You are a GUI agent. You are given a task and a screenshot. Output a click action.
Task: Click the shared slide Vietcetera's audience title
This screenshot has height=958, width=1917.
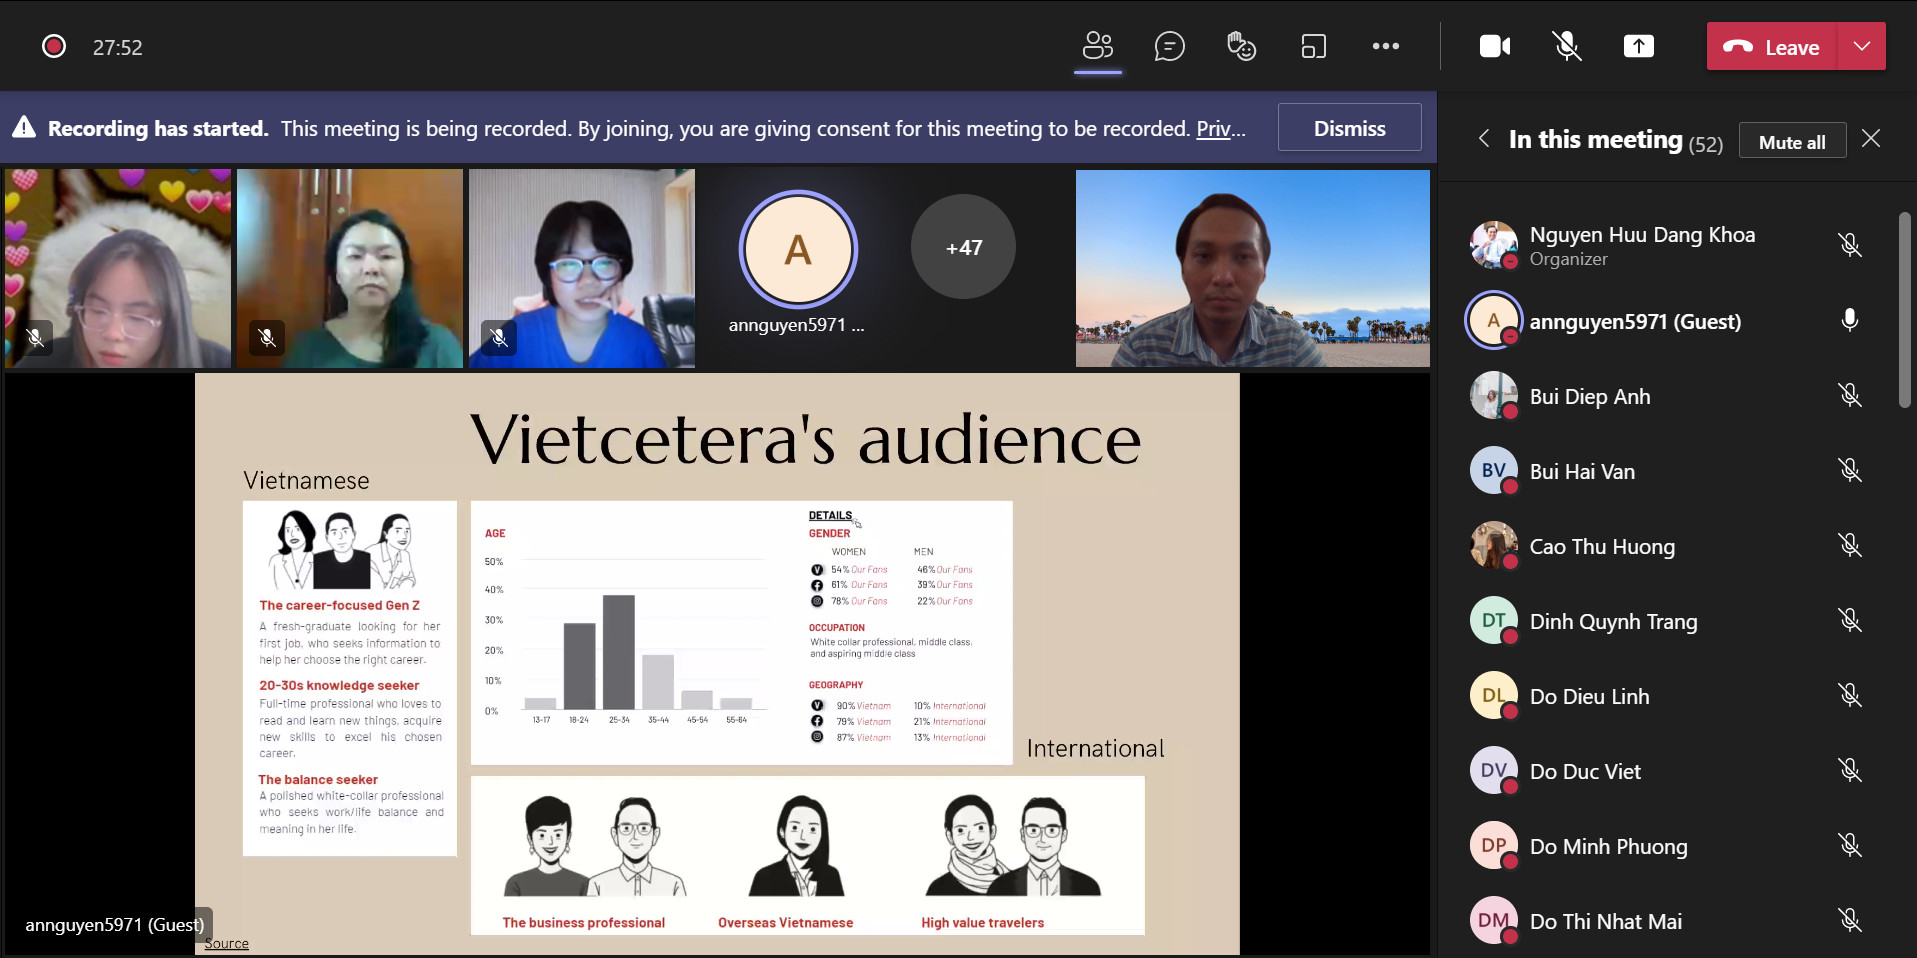(805, 440)
